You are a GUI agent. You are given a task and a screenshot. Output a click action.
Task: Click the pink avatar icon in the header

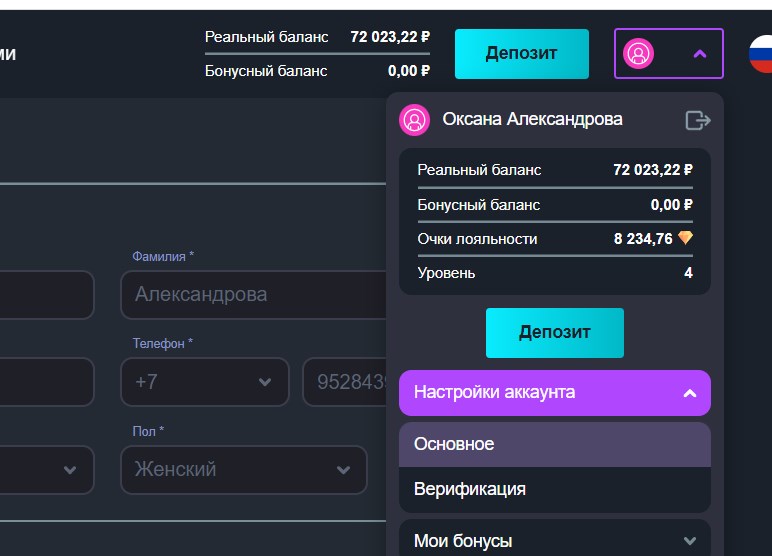[638, 54]
